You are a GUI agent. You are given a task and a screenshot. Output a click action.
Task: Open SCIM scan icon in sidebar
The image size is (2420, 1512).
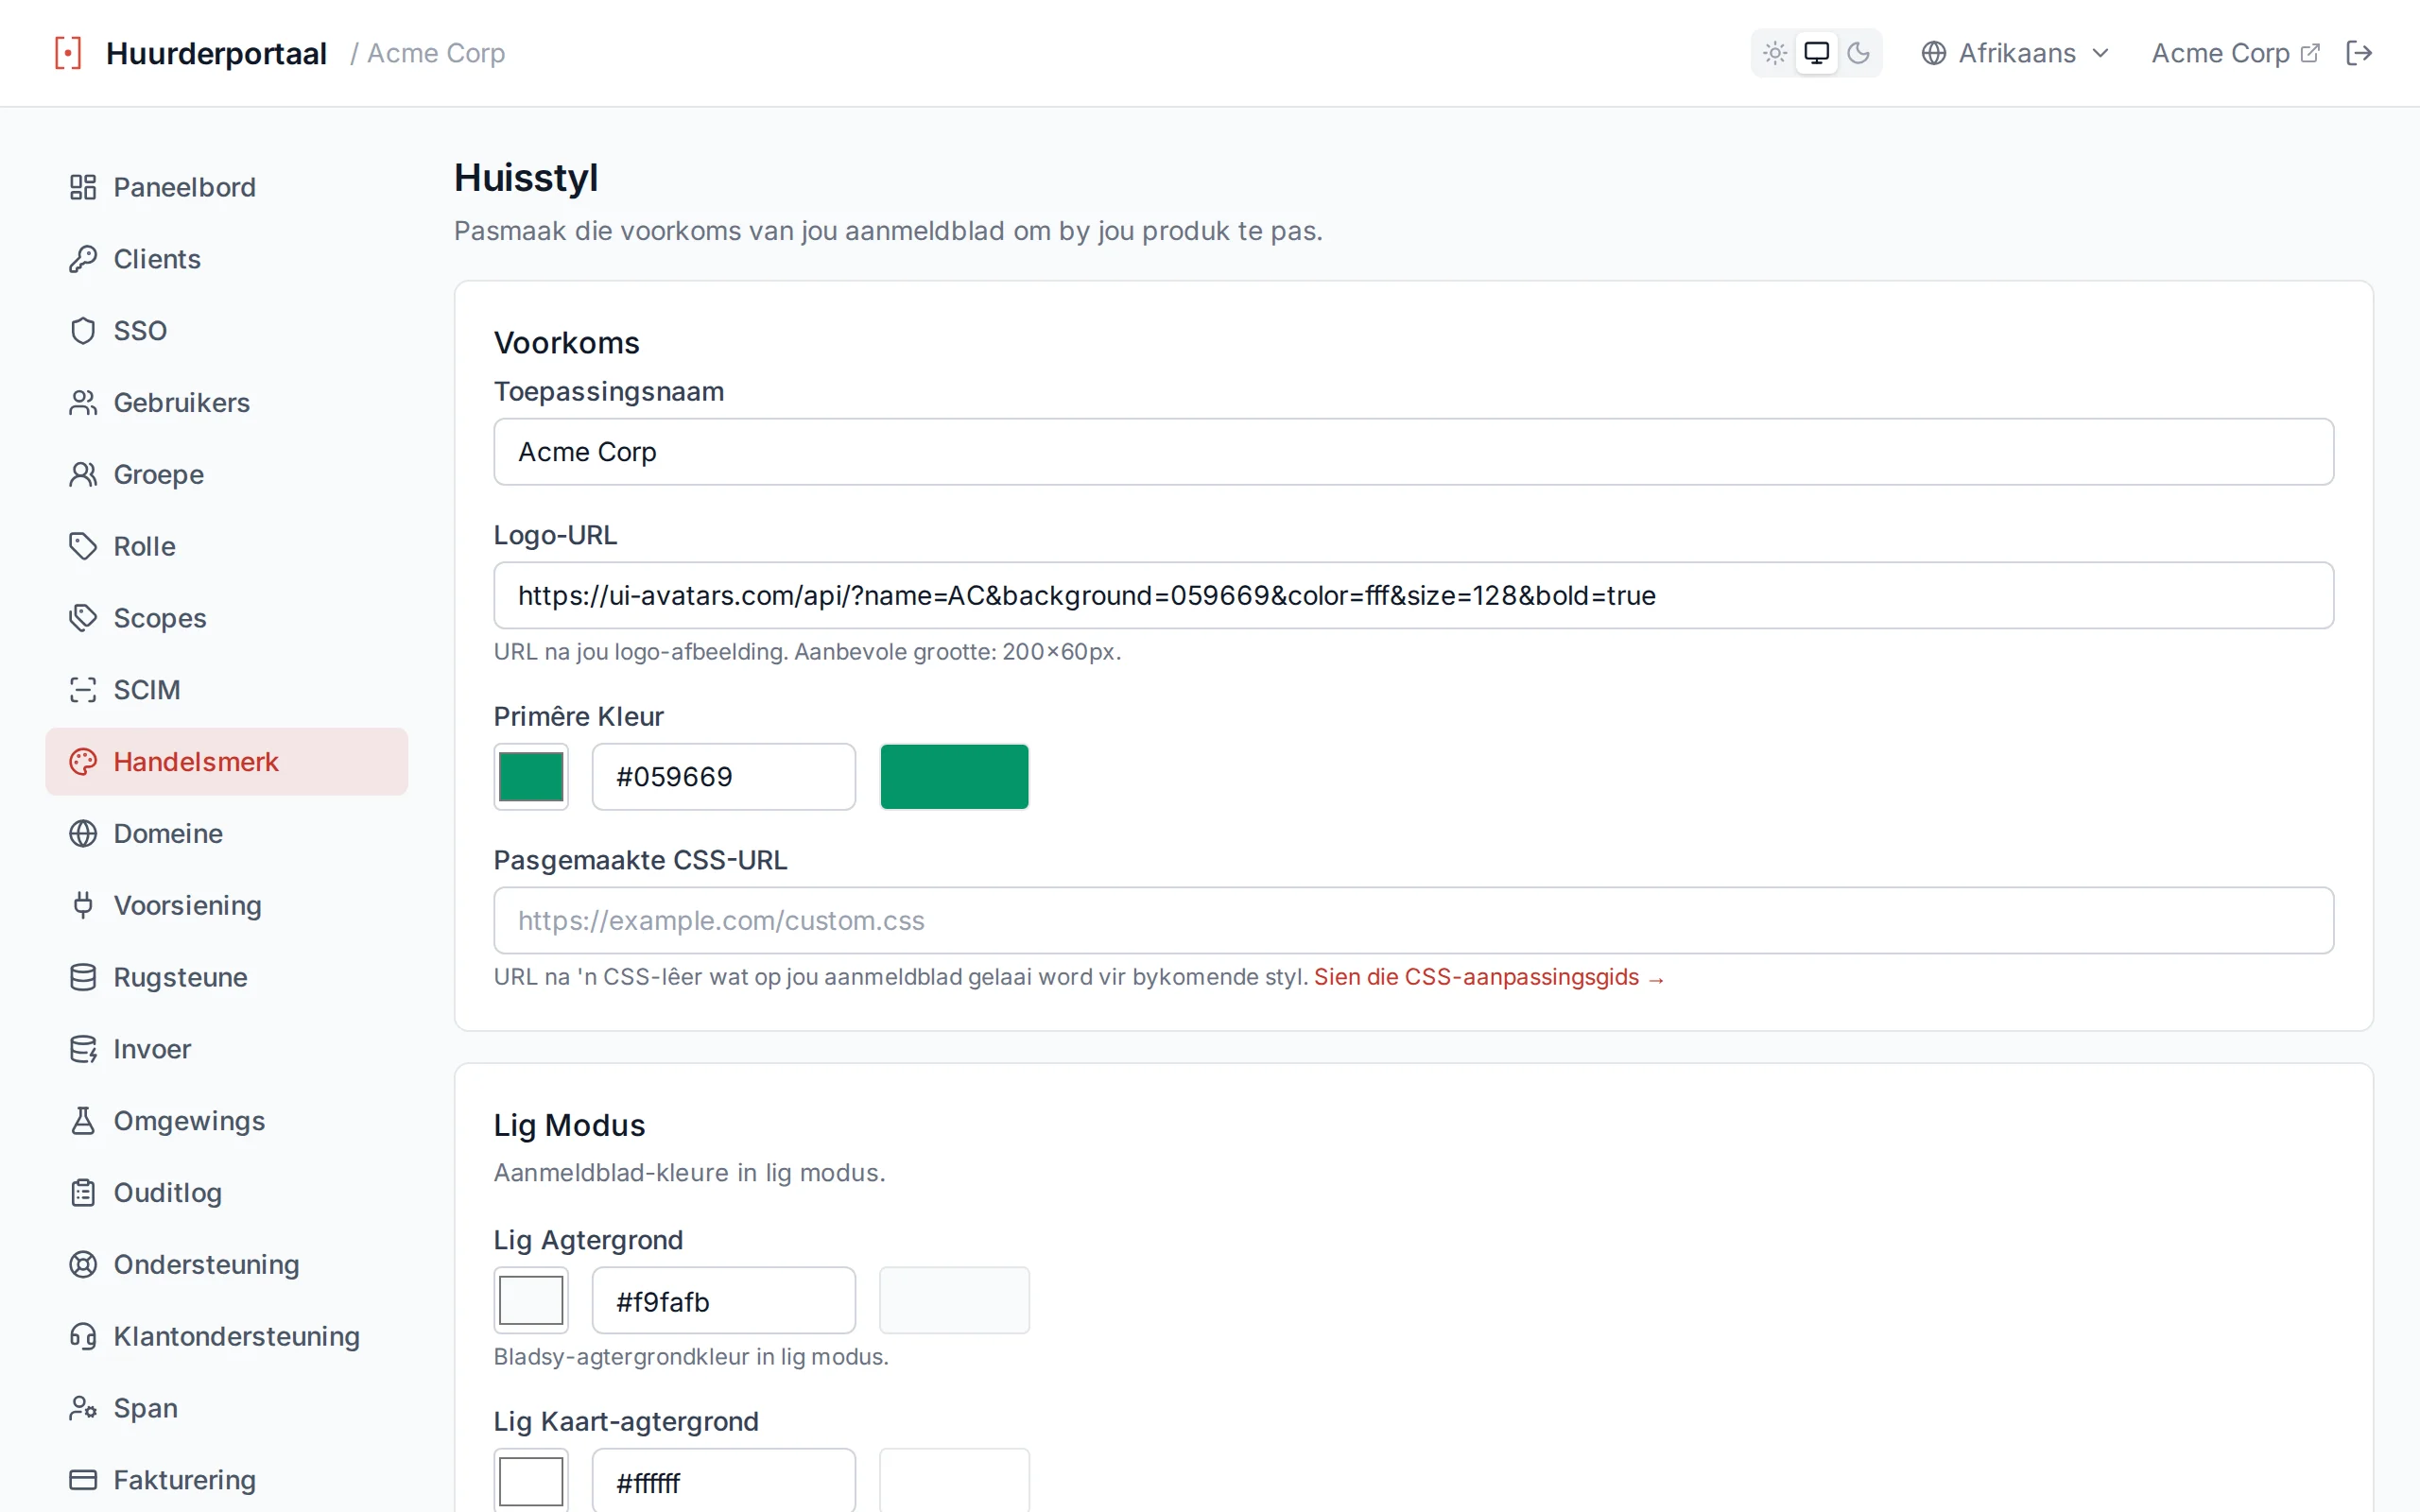coord(83,690)
